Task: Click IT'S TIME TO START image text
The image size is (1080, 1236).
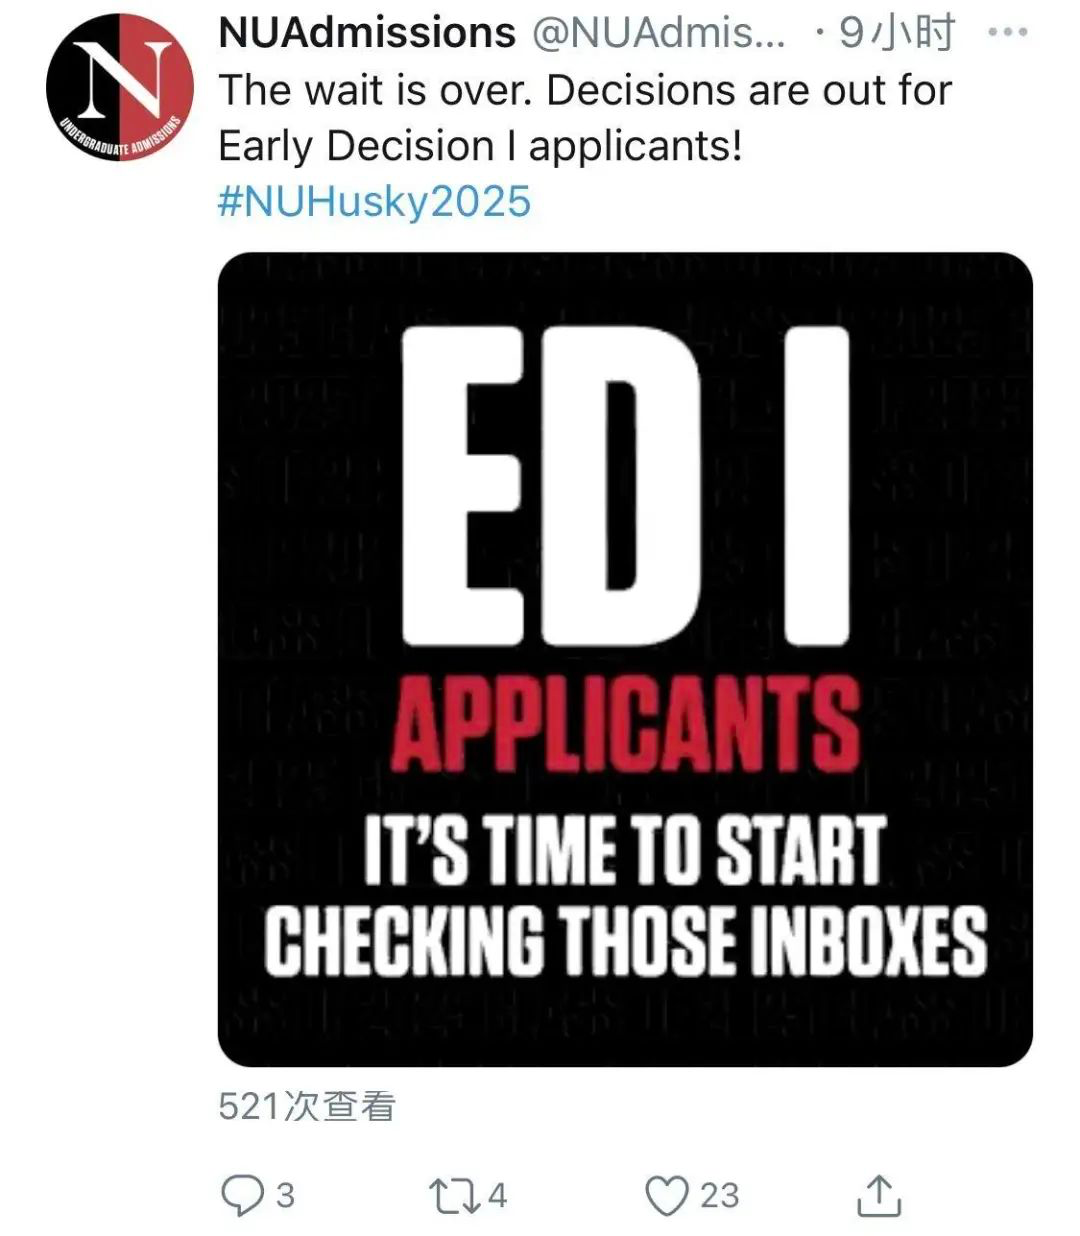Action: (x=625, y=850)
